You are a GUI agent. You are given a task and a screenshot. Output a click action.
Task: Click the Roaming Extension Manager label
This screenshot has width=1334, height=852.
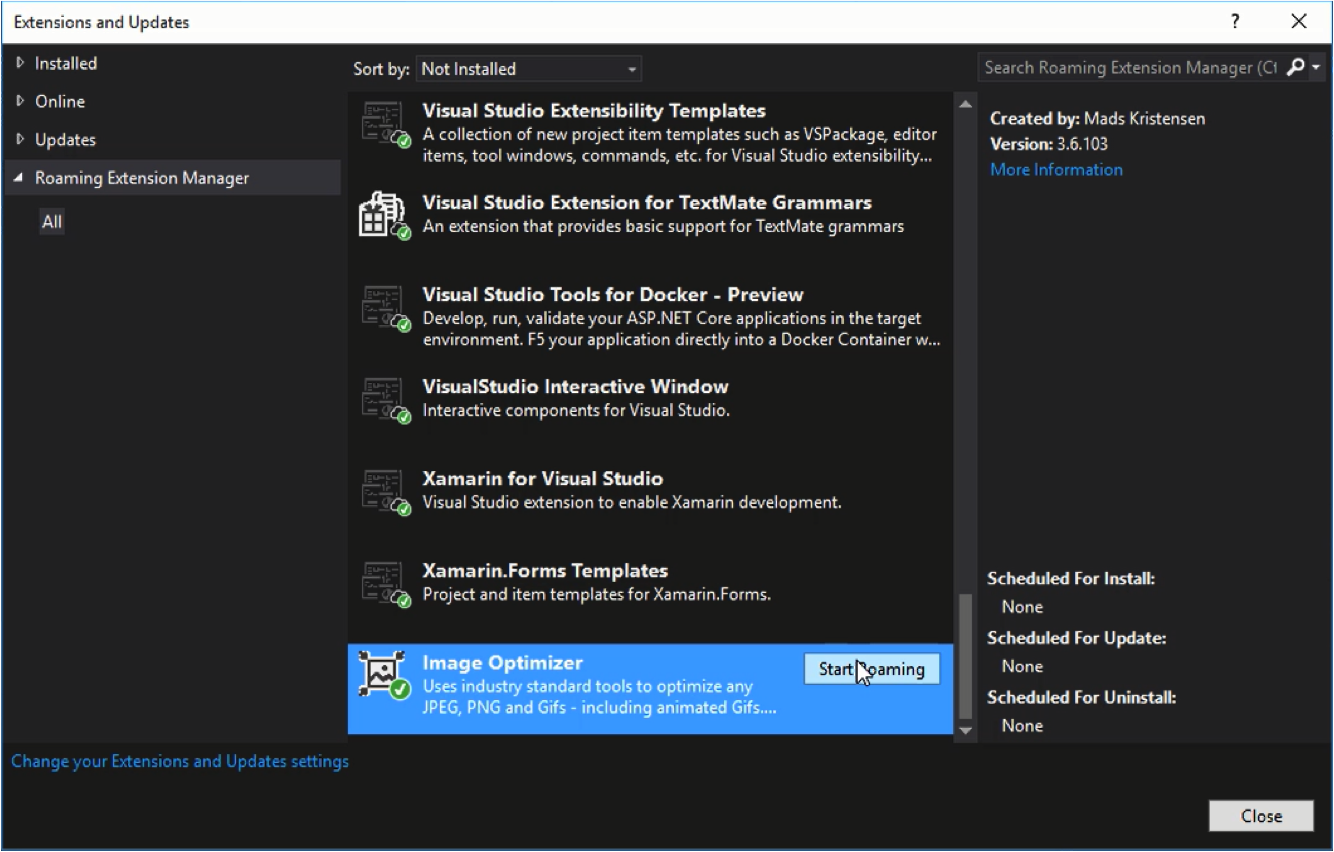click(142, 178)
